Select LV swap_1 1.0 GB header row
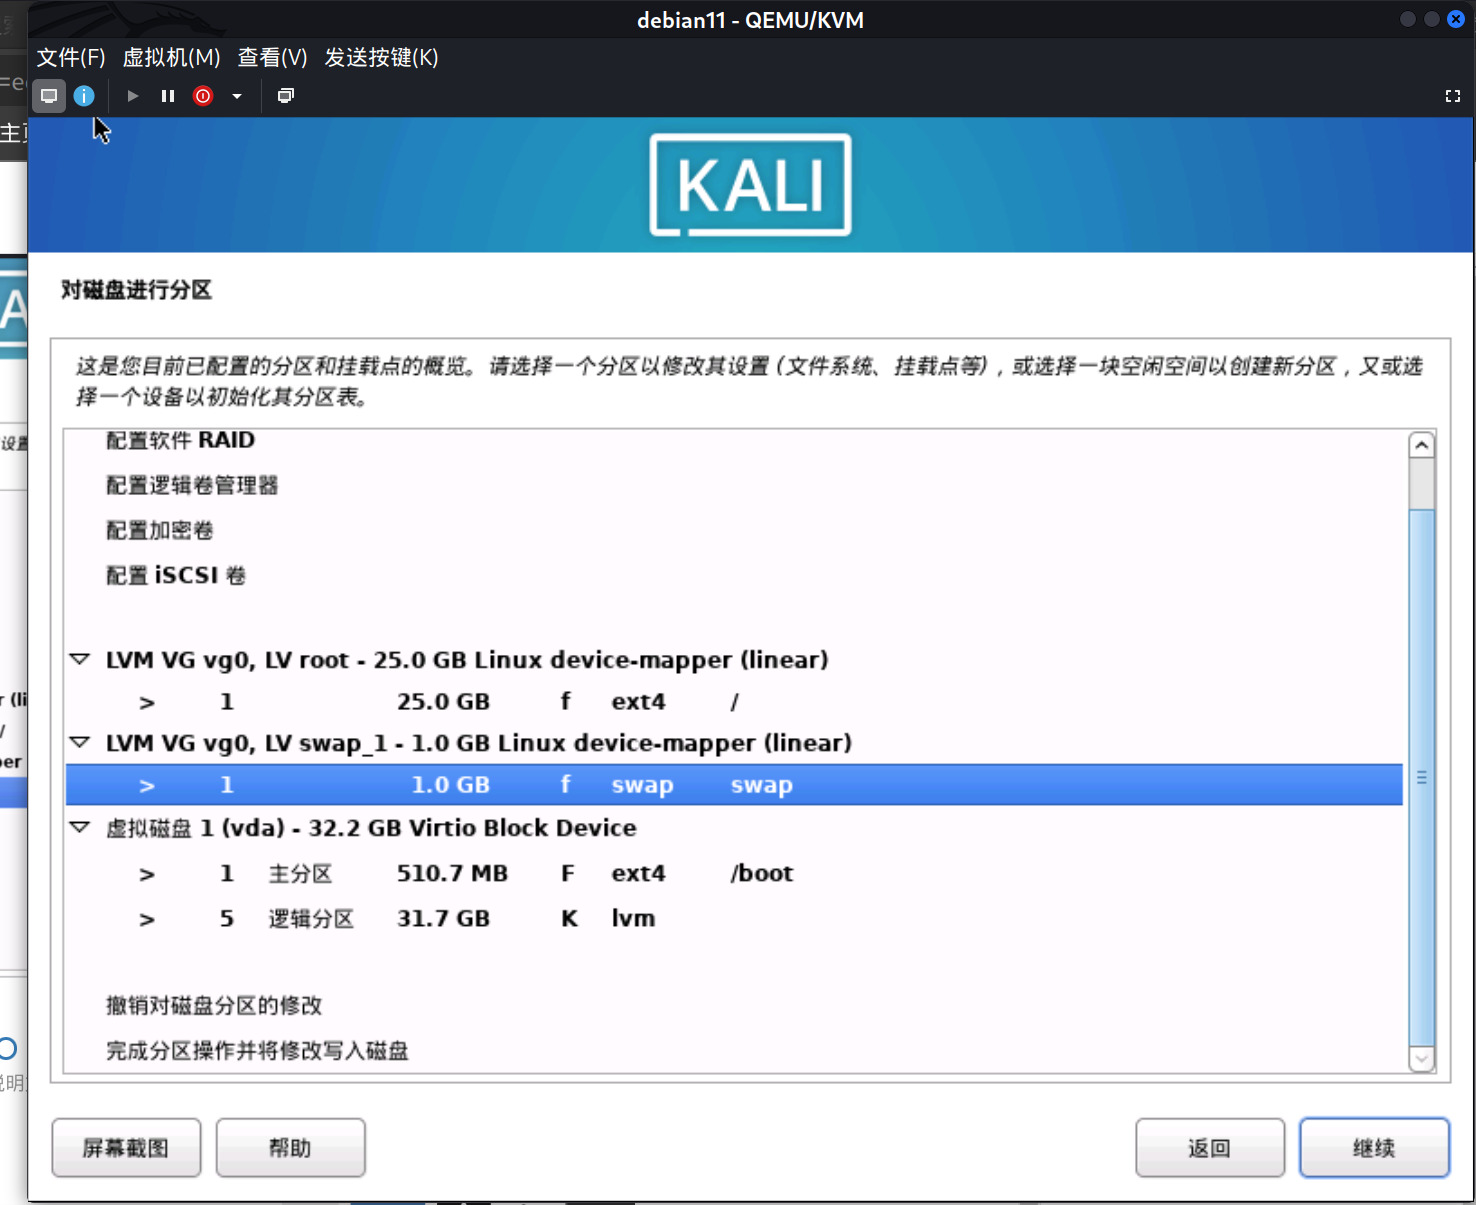 [x=734, y=743]
